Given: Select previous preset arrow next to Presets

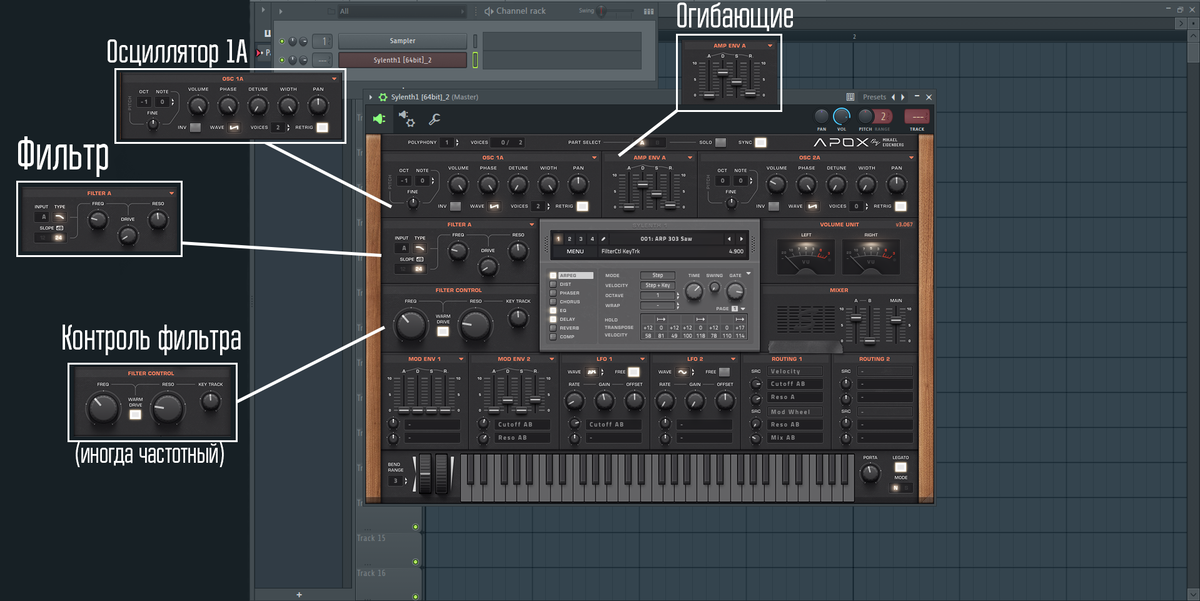Looking at the screenshot, I should click(x=892, y=97).
